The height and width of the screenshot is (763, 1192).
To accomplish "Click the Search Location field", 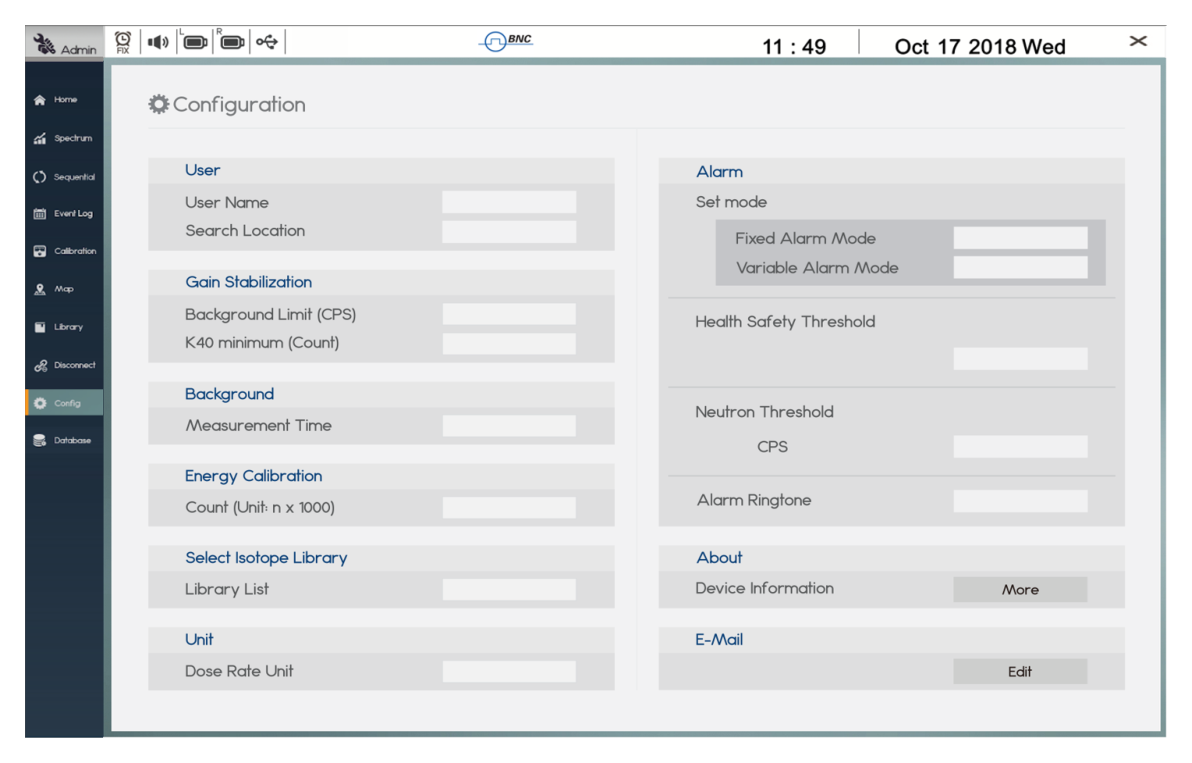I will (x=509, y=231).
